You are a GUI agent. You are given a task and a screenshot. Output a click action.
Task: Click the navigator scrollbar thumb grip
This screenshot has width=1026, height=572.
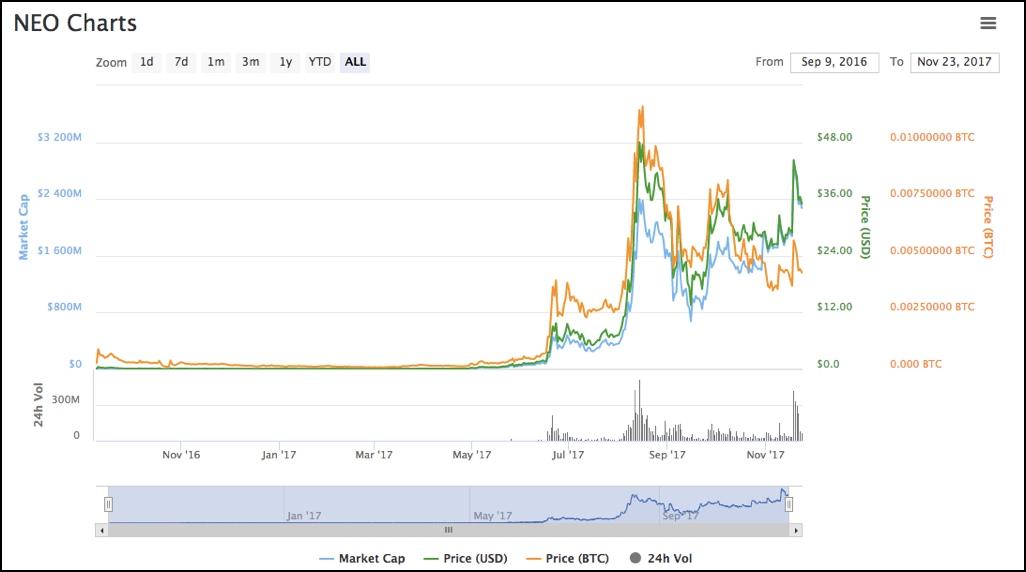448,530
